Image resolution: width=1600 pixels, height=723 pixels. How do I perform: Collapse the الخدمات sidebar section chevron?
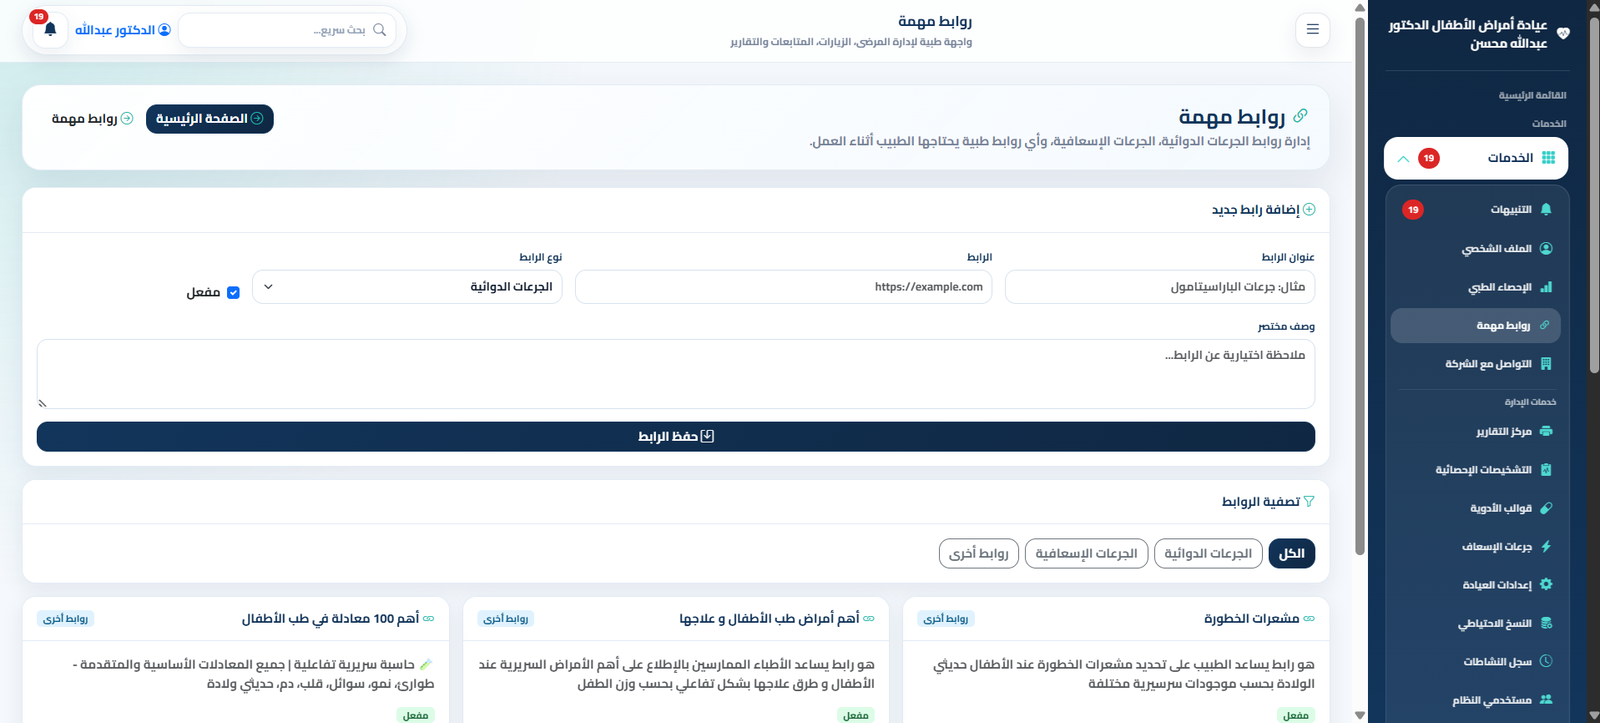(x=1403, y=158)
